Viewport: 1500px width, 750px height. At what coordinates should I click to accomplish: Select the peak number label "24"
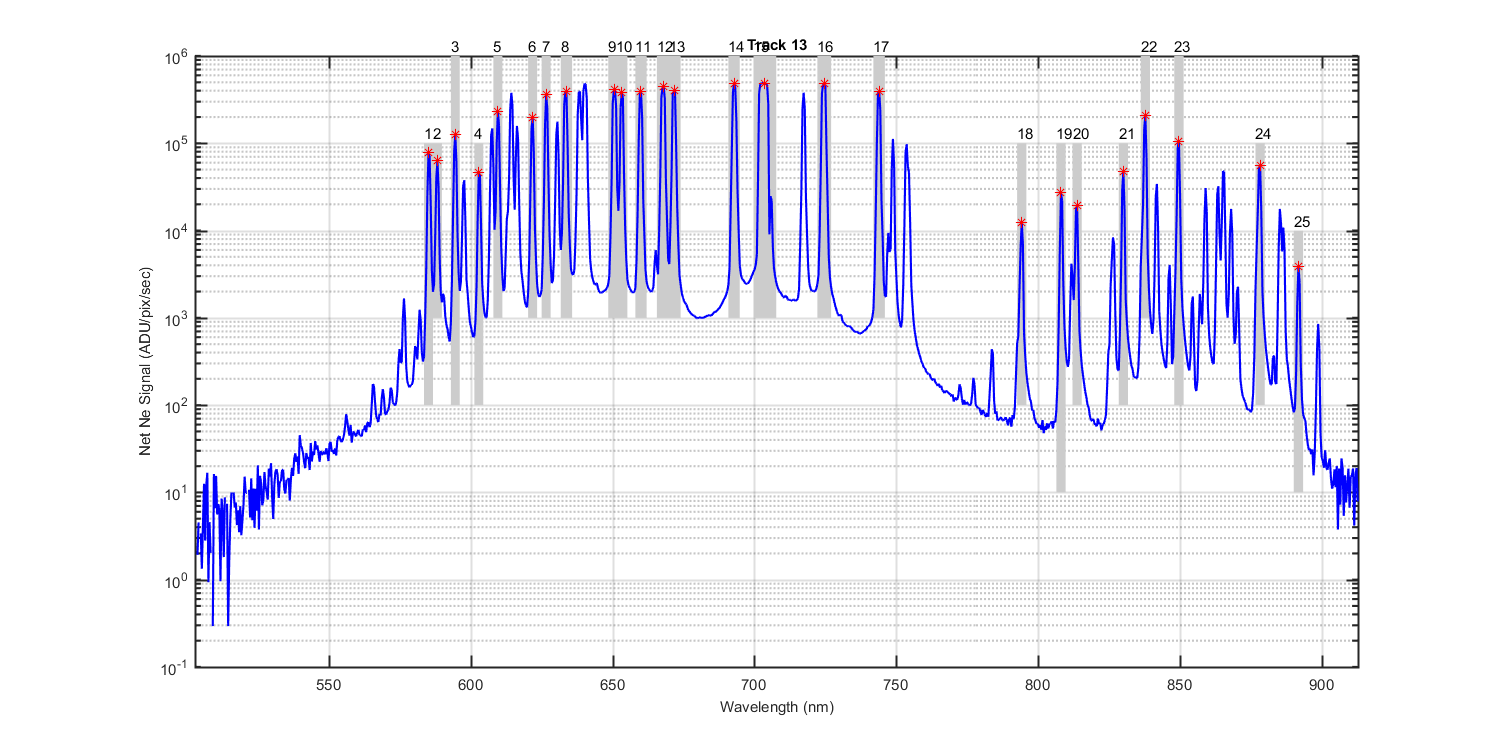(1263, 134)
